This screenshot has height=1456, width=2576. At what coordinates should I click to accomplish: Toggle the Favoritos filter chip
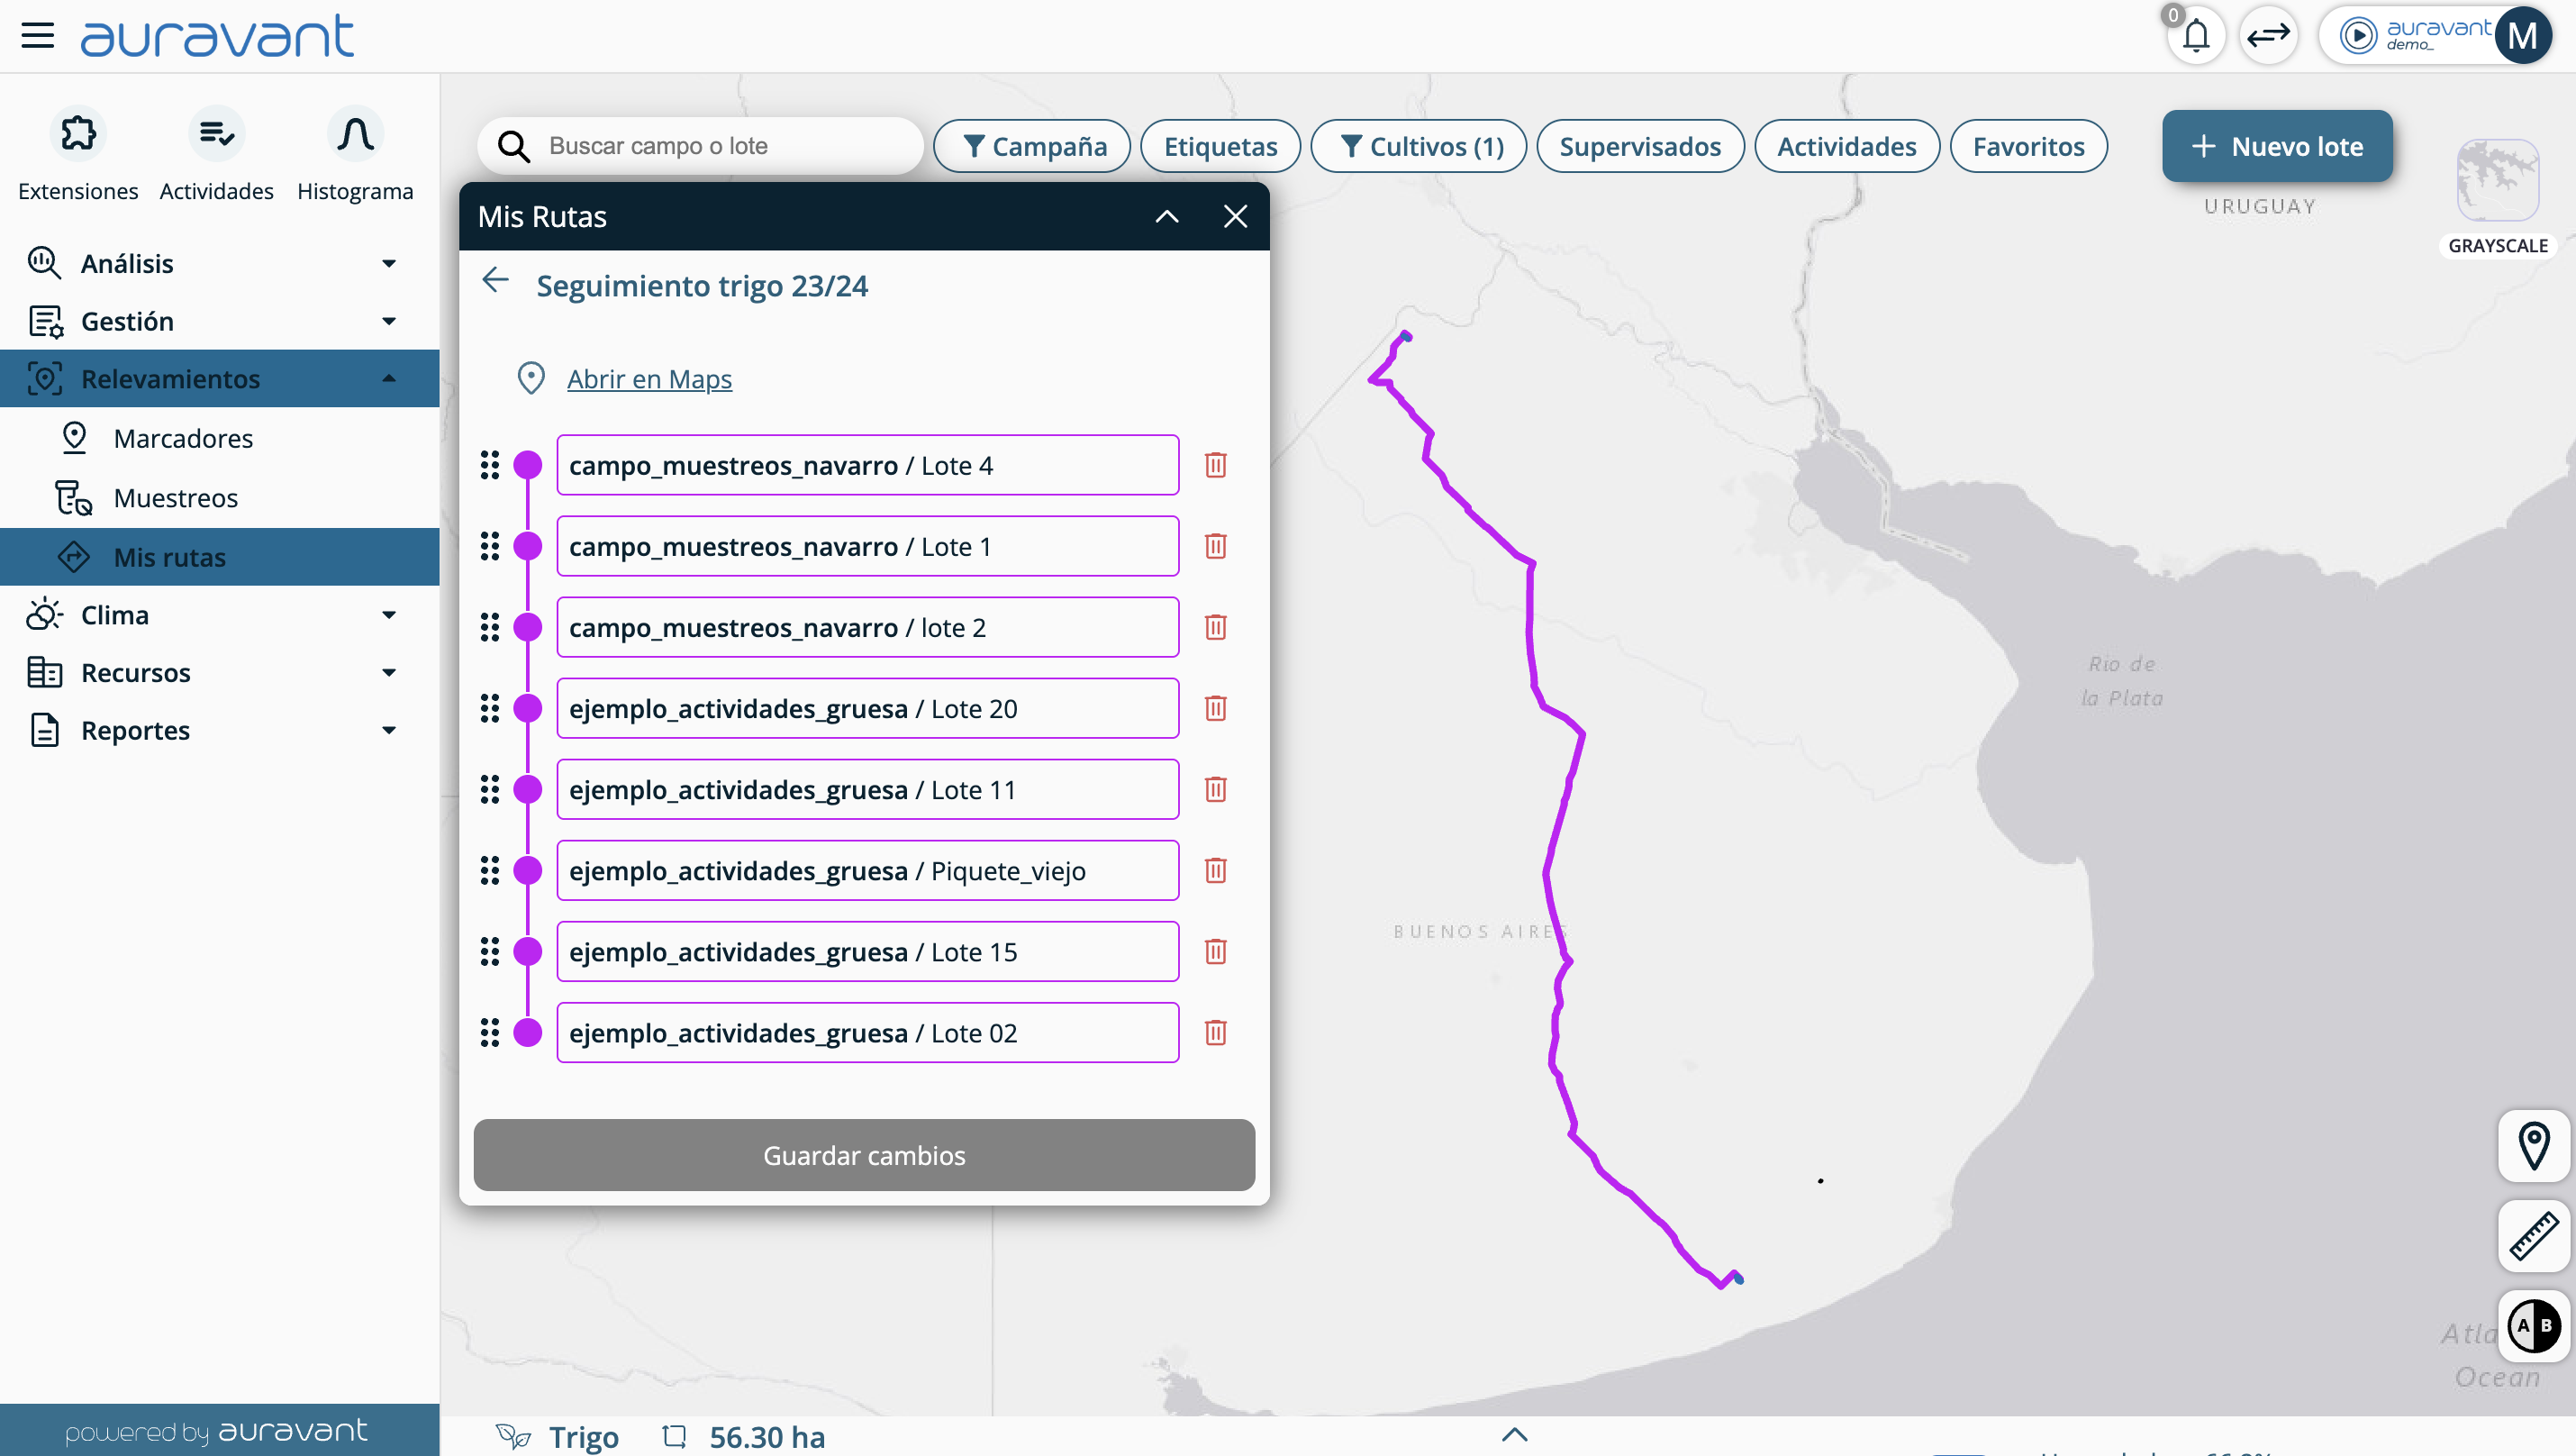click(x=2028, y=146)
